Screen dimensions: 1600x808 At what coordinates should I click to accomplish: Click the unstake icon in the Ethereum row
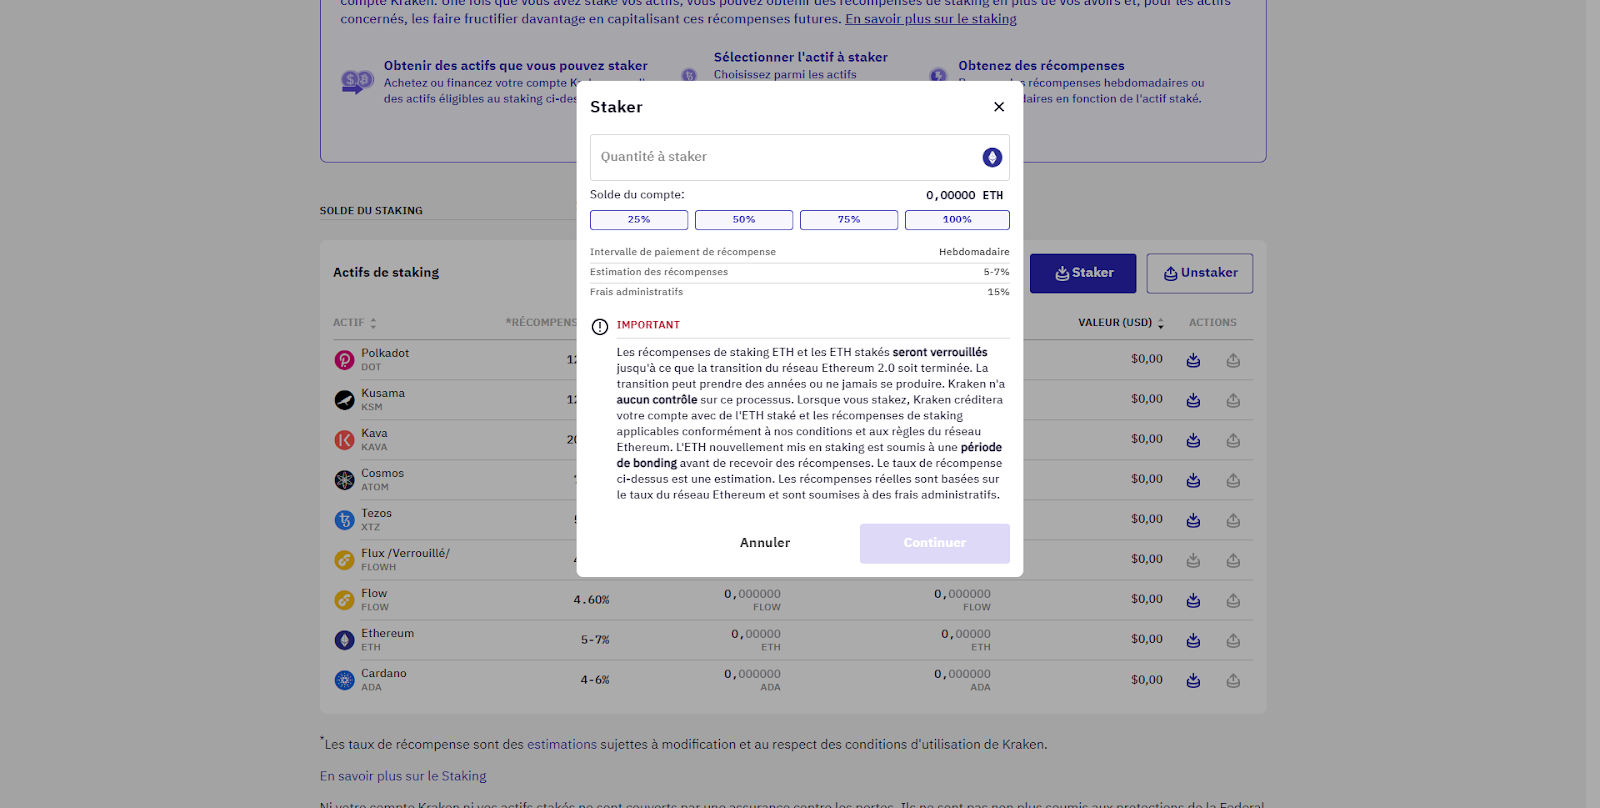point(1233,640)
